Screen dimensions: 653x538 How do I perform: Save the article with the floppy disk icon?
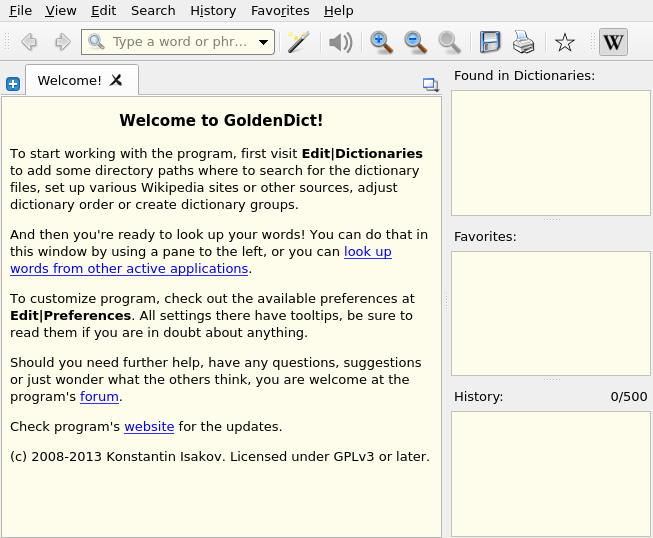pyautogui.click(x=489, y=42)
